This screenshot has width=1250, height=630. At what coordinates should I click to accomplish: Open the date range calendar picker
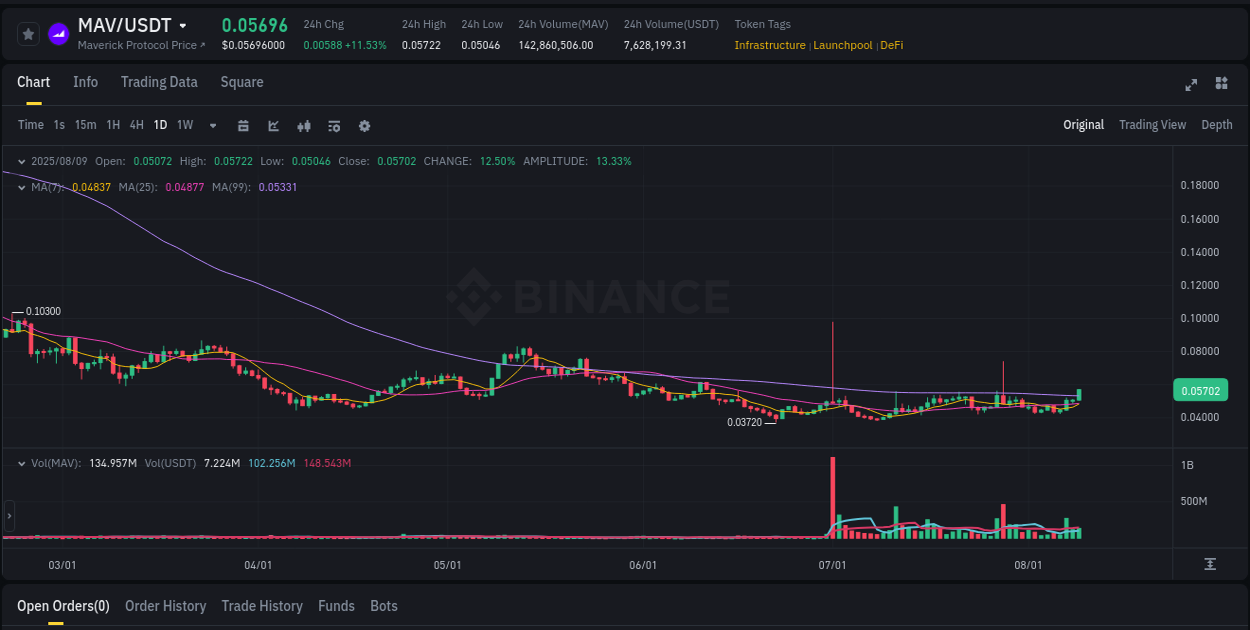pyautogui.click(x=243, y=125)
